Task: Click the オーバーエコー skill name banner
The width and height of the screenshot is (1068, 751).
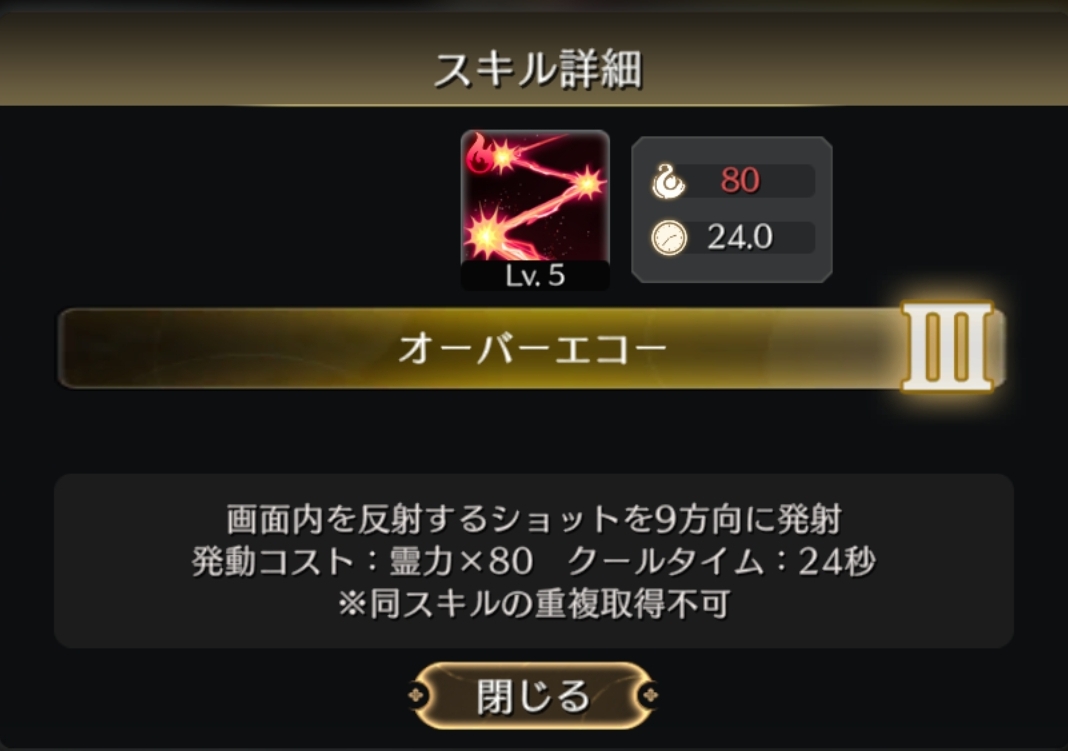Action: pos(531,348)
